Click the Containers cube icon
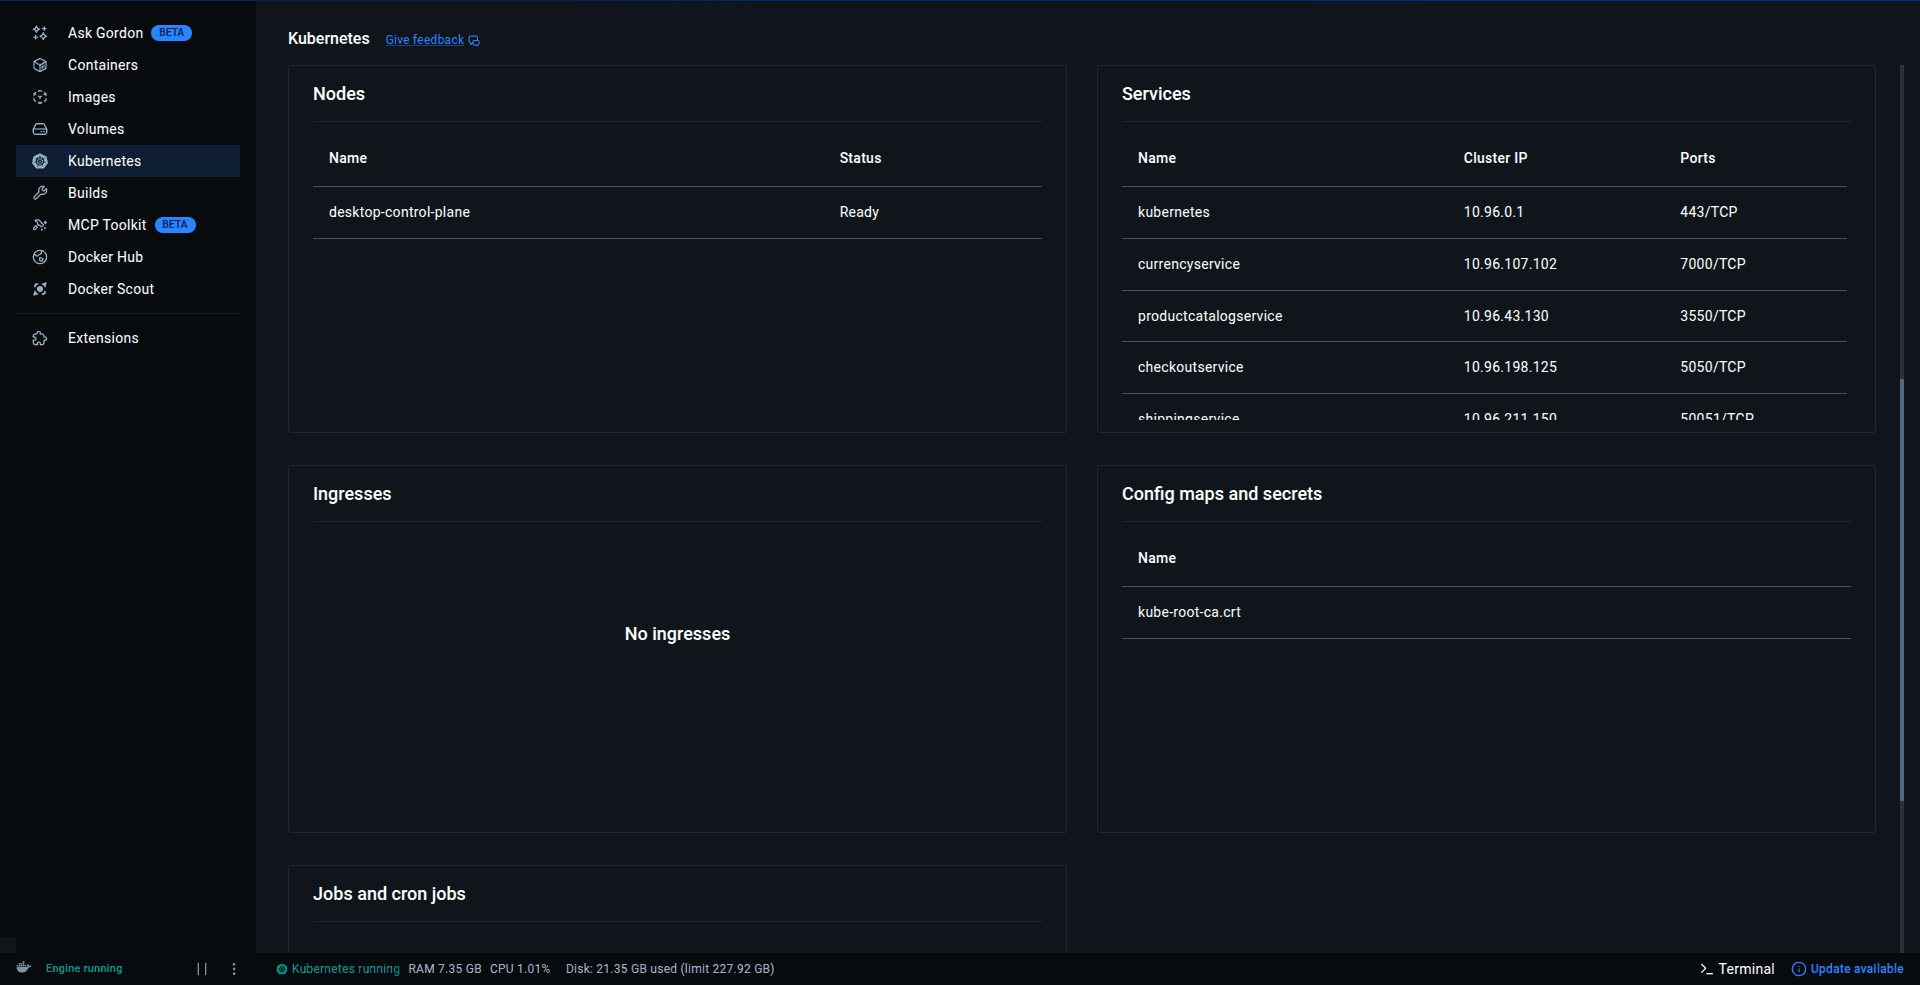 (40, 65)
